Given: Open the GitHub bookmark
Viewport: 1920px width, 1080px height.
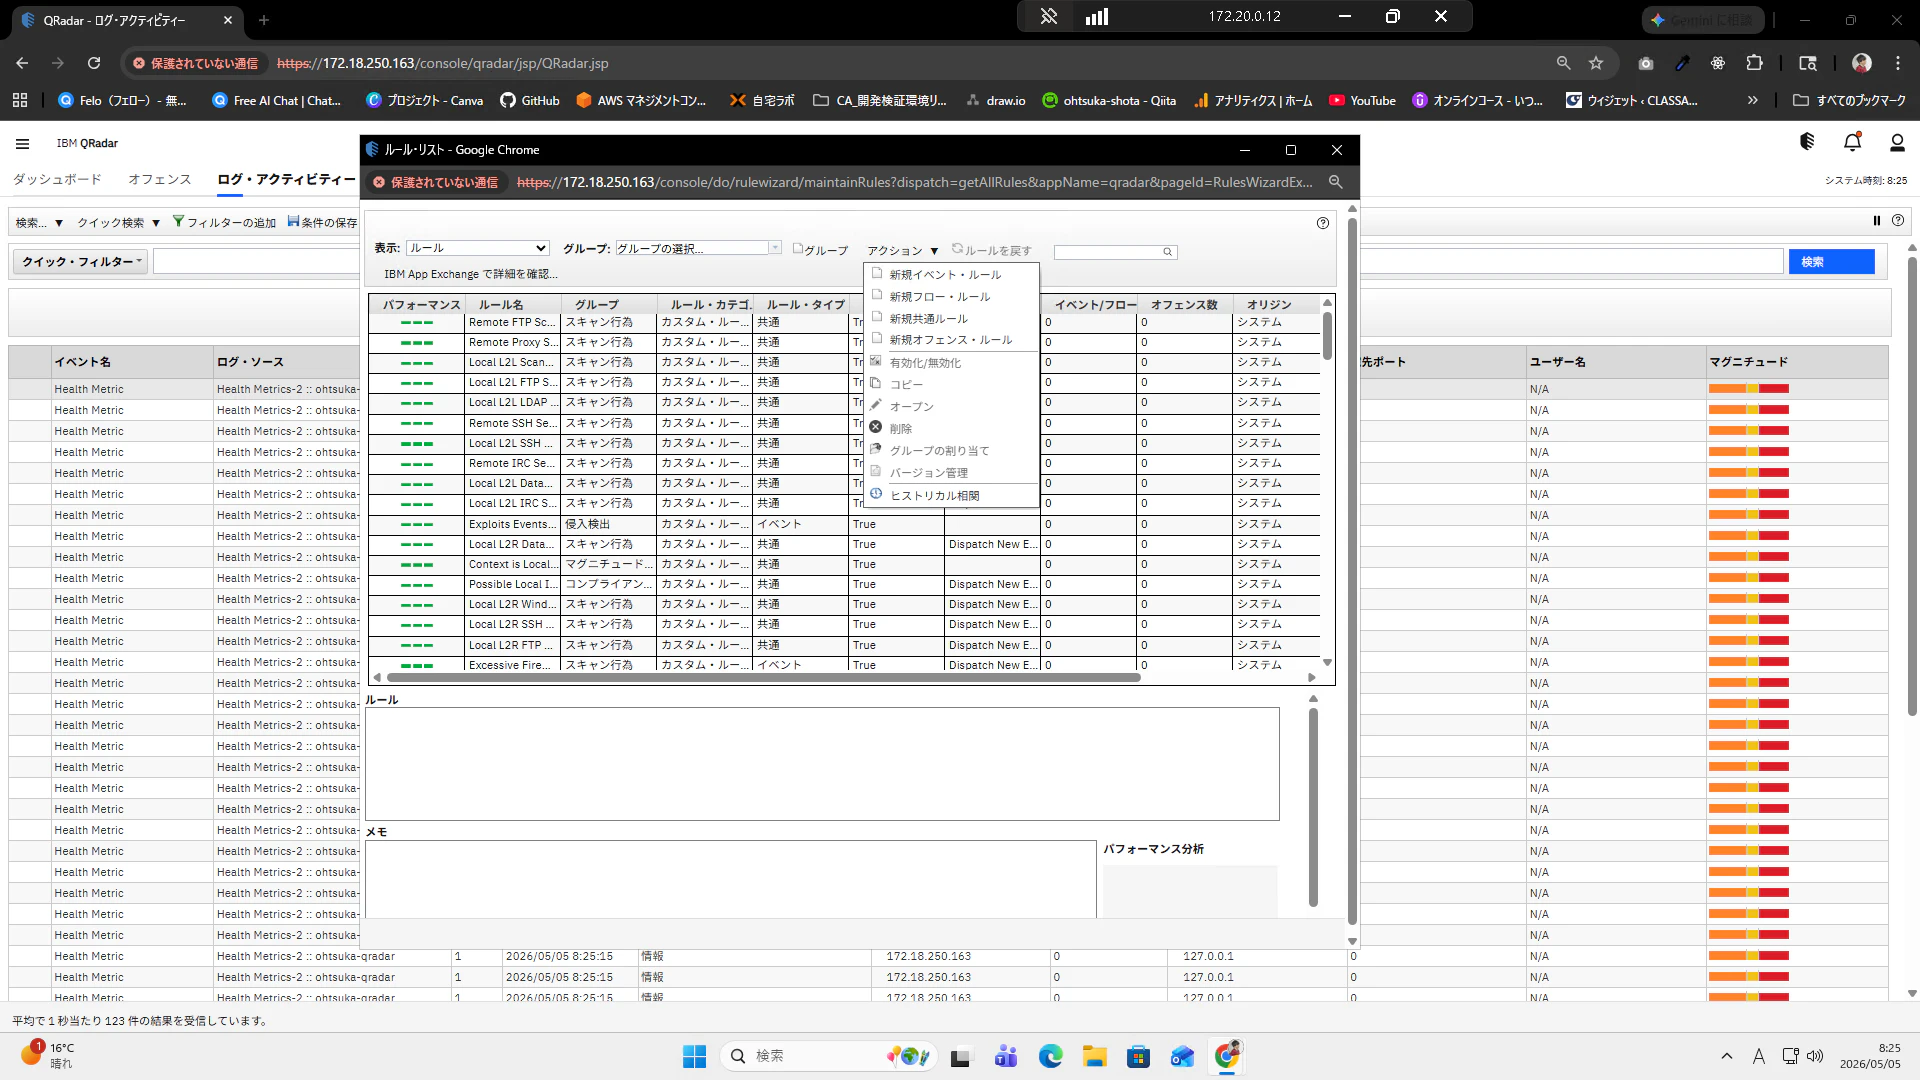Looking at the screenshot, I should [x=530, y=100].
